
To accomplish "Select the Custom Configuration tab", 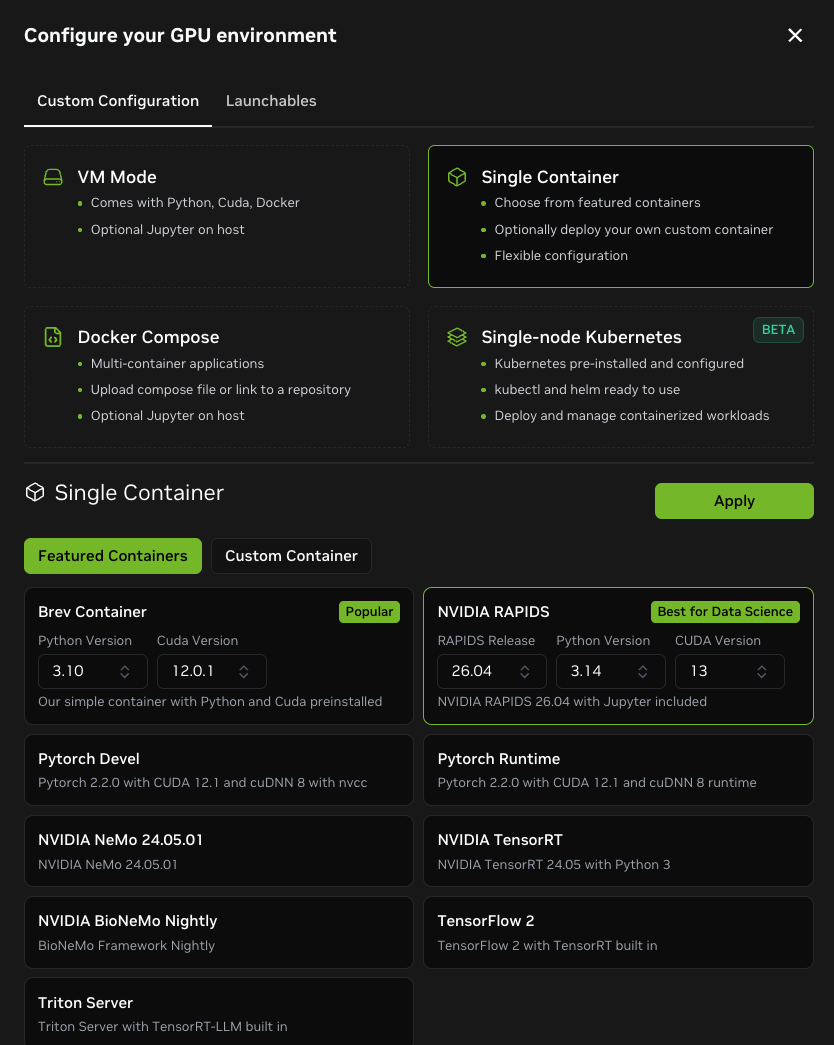I will [118, 101].
